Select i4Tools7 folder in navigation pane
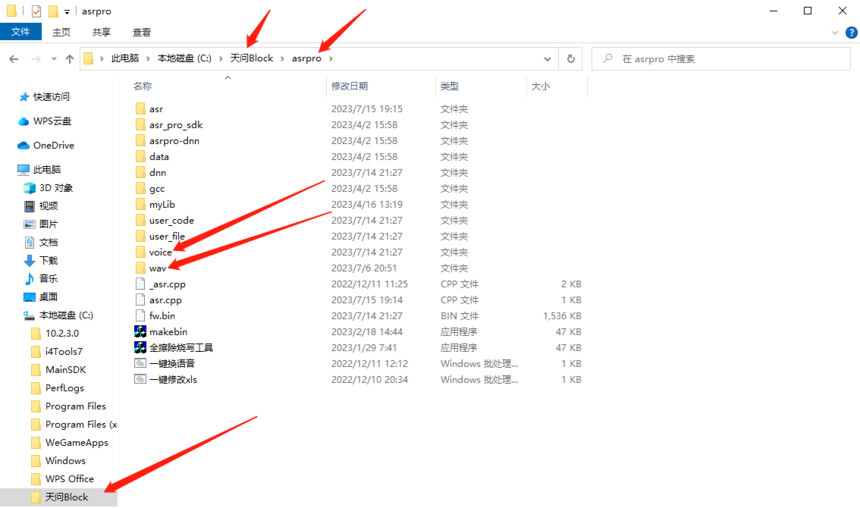Screen dimensions: 860x508 [64, 351]
